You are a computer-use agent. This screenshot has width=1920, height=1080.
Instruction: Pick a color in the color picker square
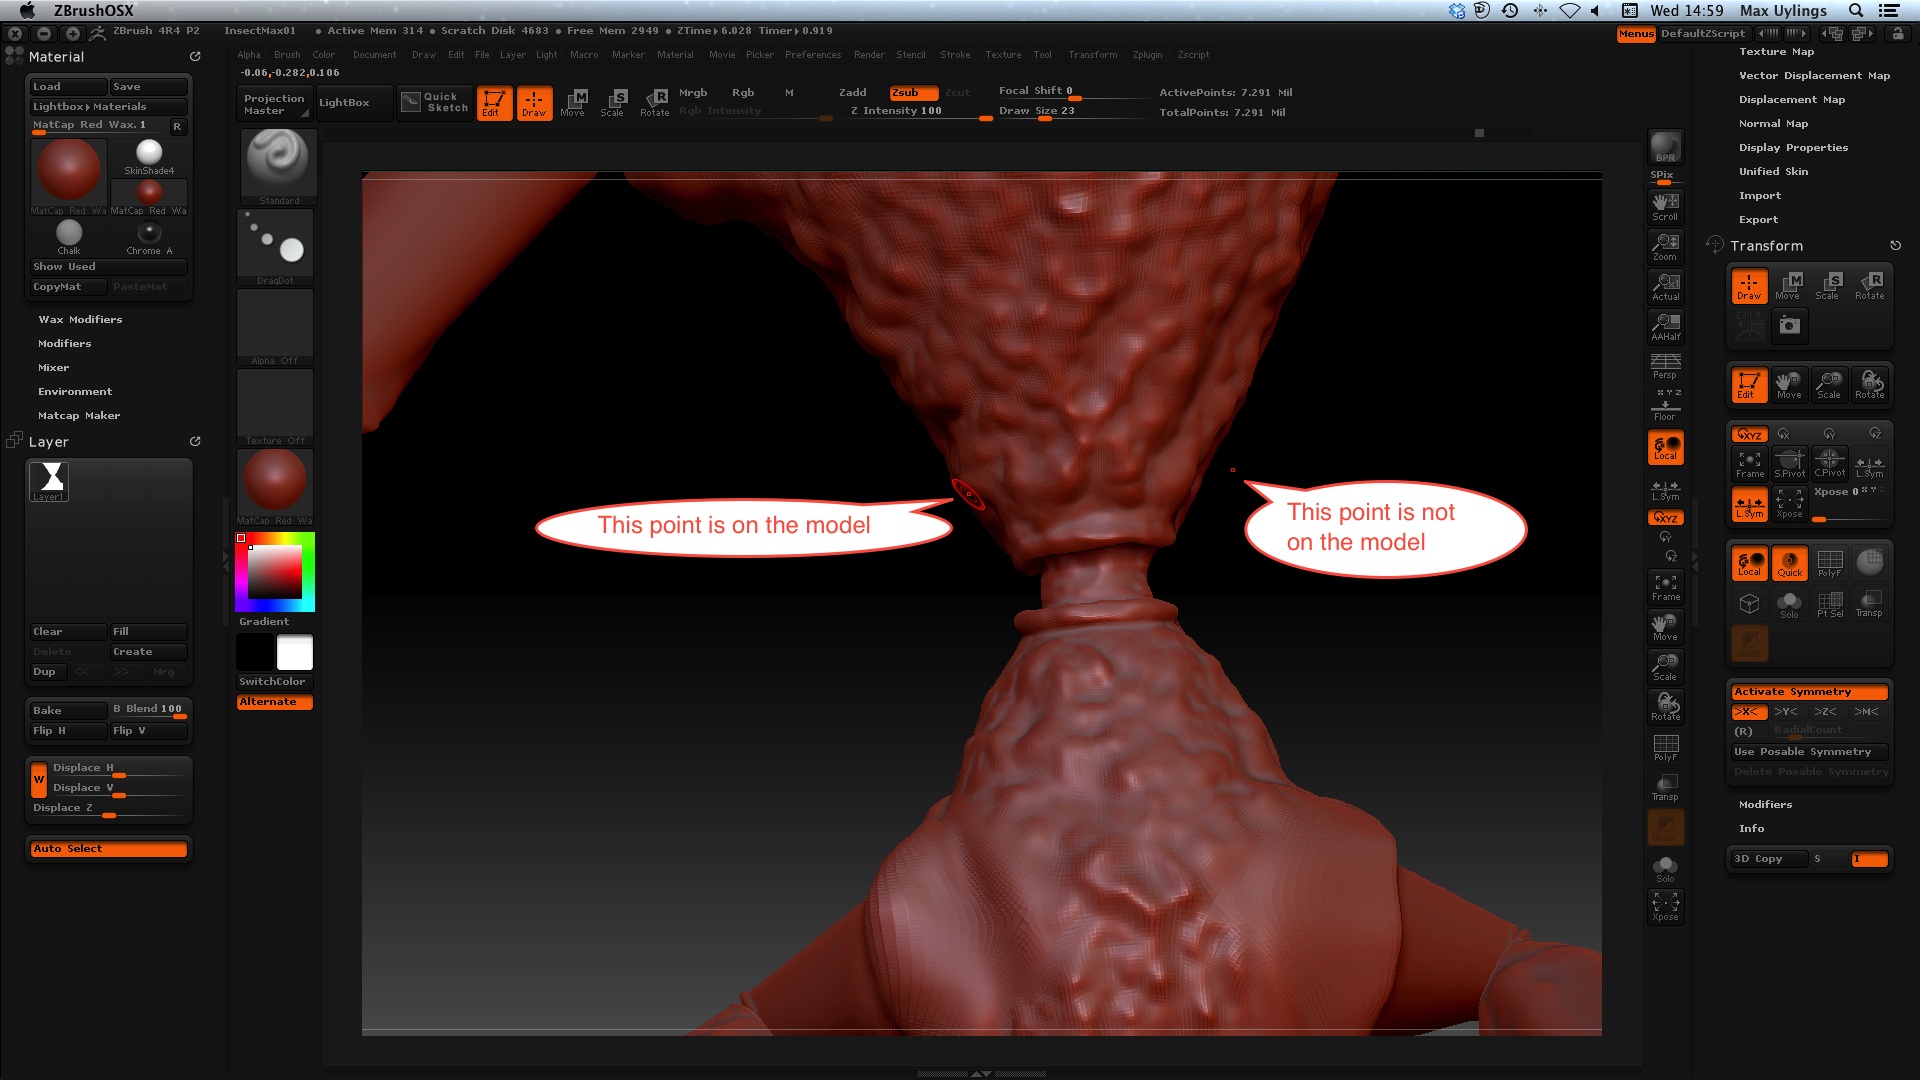(x=275, y=573)
